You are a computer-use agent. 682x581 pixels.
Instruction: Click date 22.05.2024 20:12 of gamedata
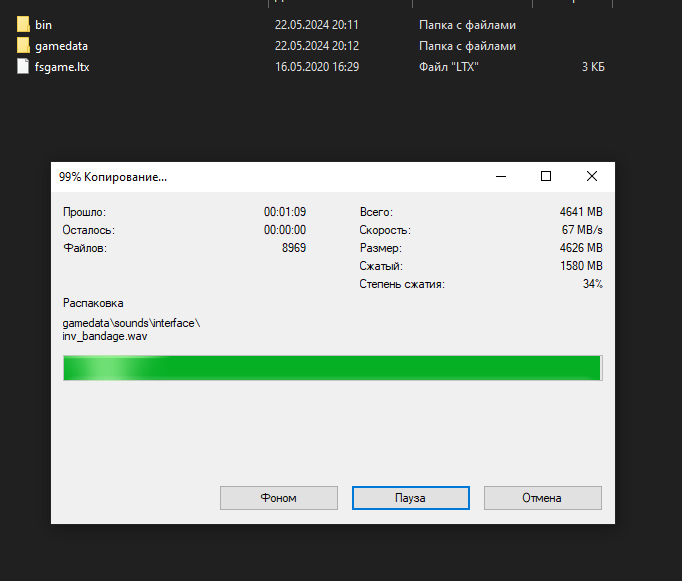pyautogui.click(x=317, y=46)
